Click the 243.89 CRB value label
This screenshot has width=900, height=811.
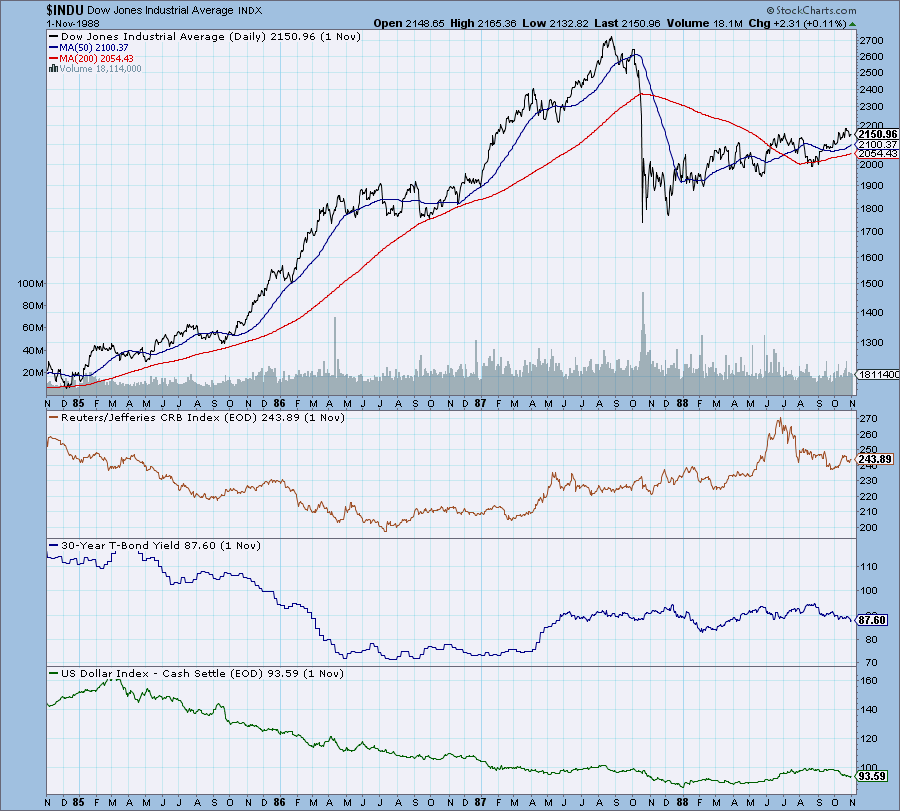(x=877, y=459)
